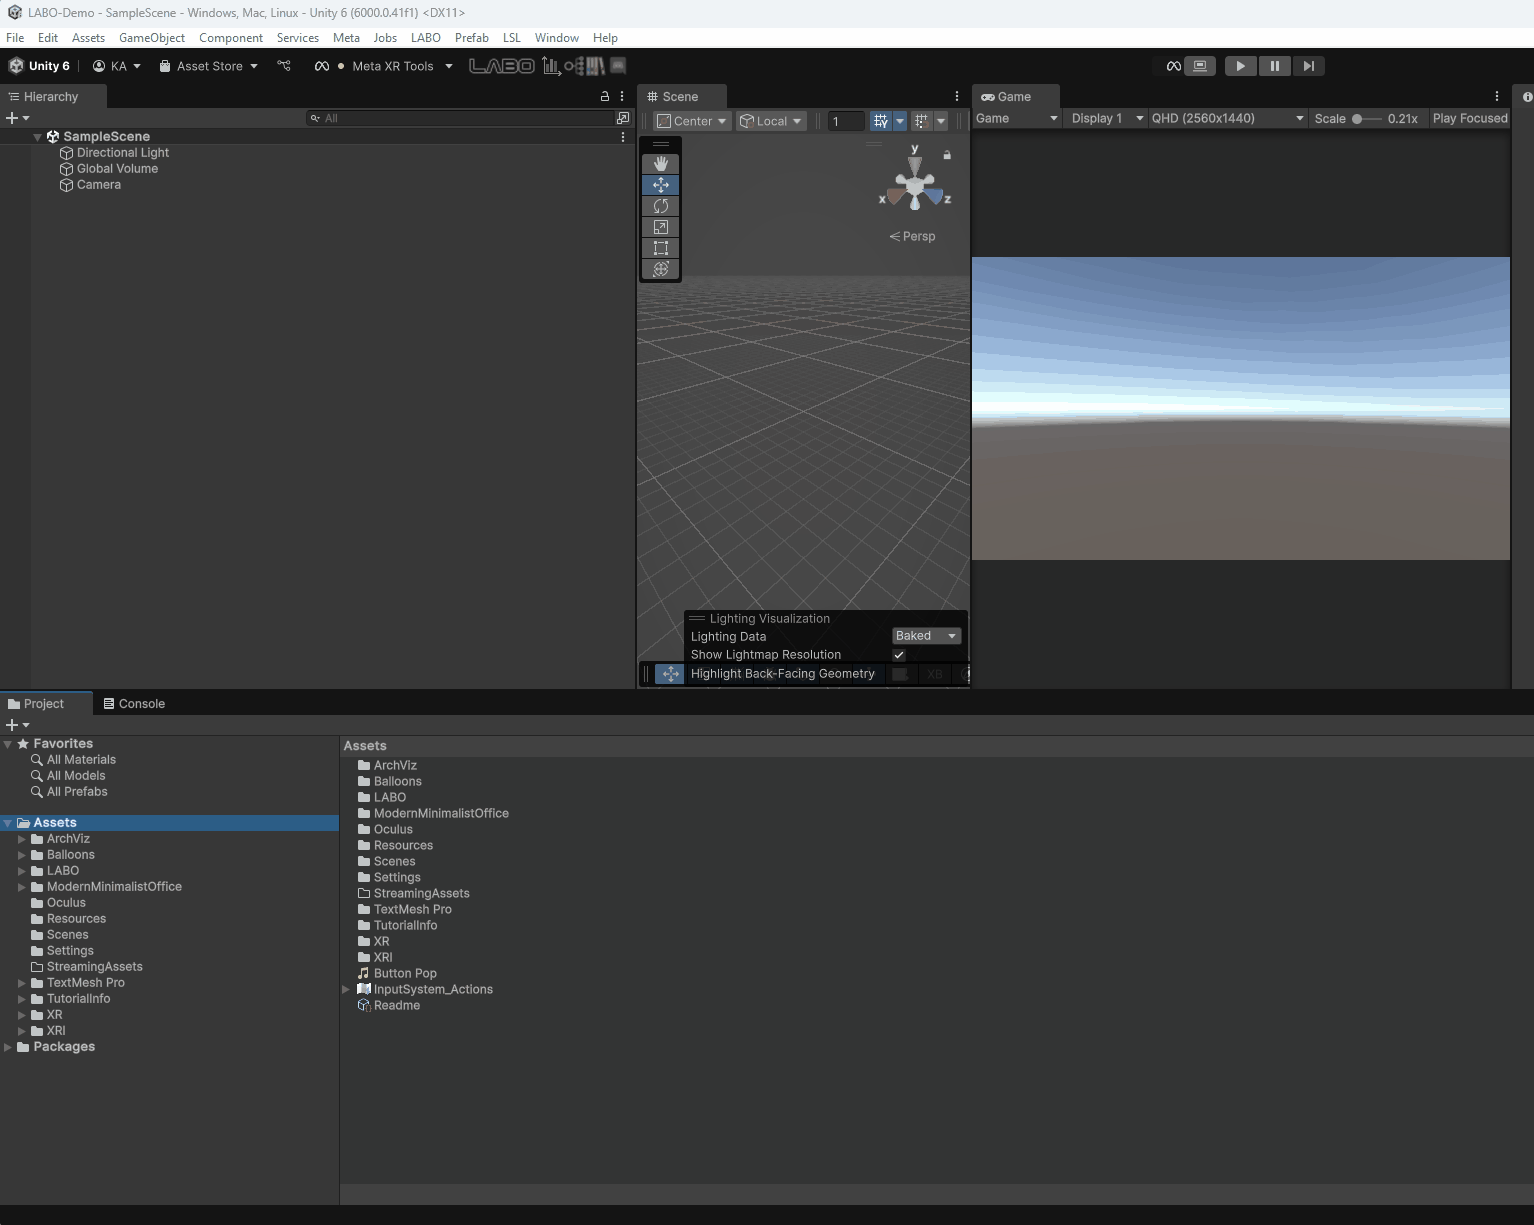Expand InputSystem_Actions asset
This screenshot has height=1225, width=1534.
click(346, 990)
